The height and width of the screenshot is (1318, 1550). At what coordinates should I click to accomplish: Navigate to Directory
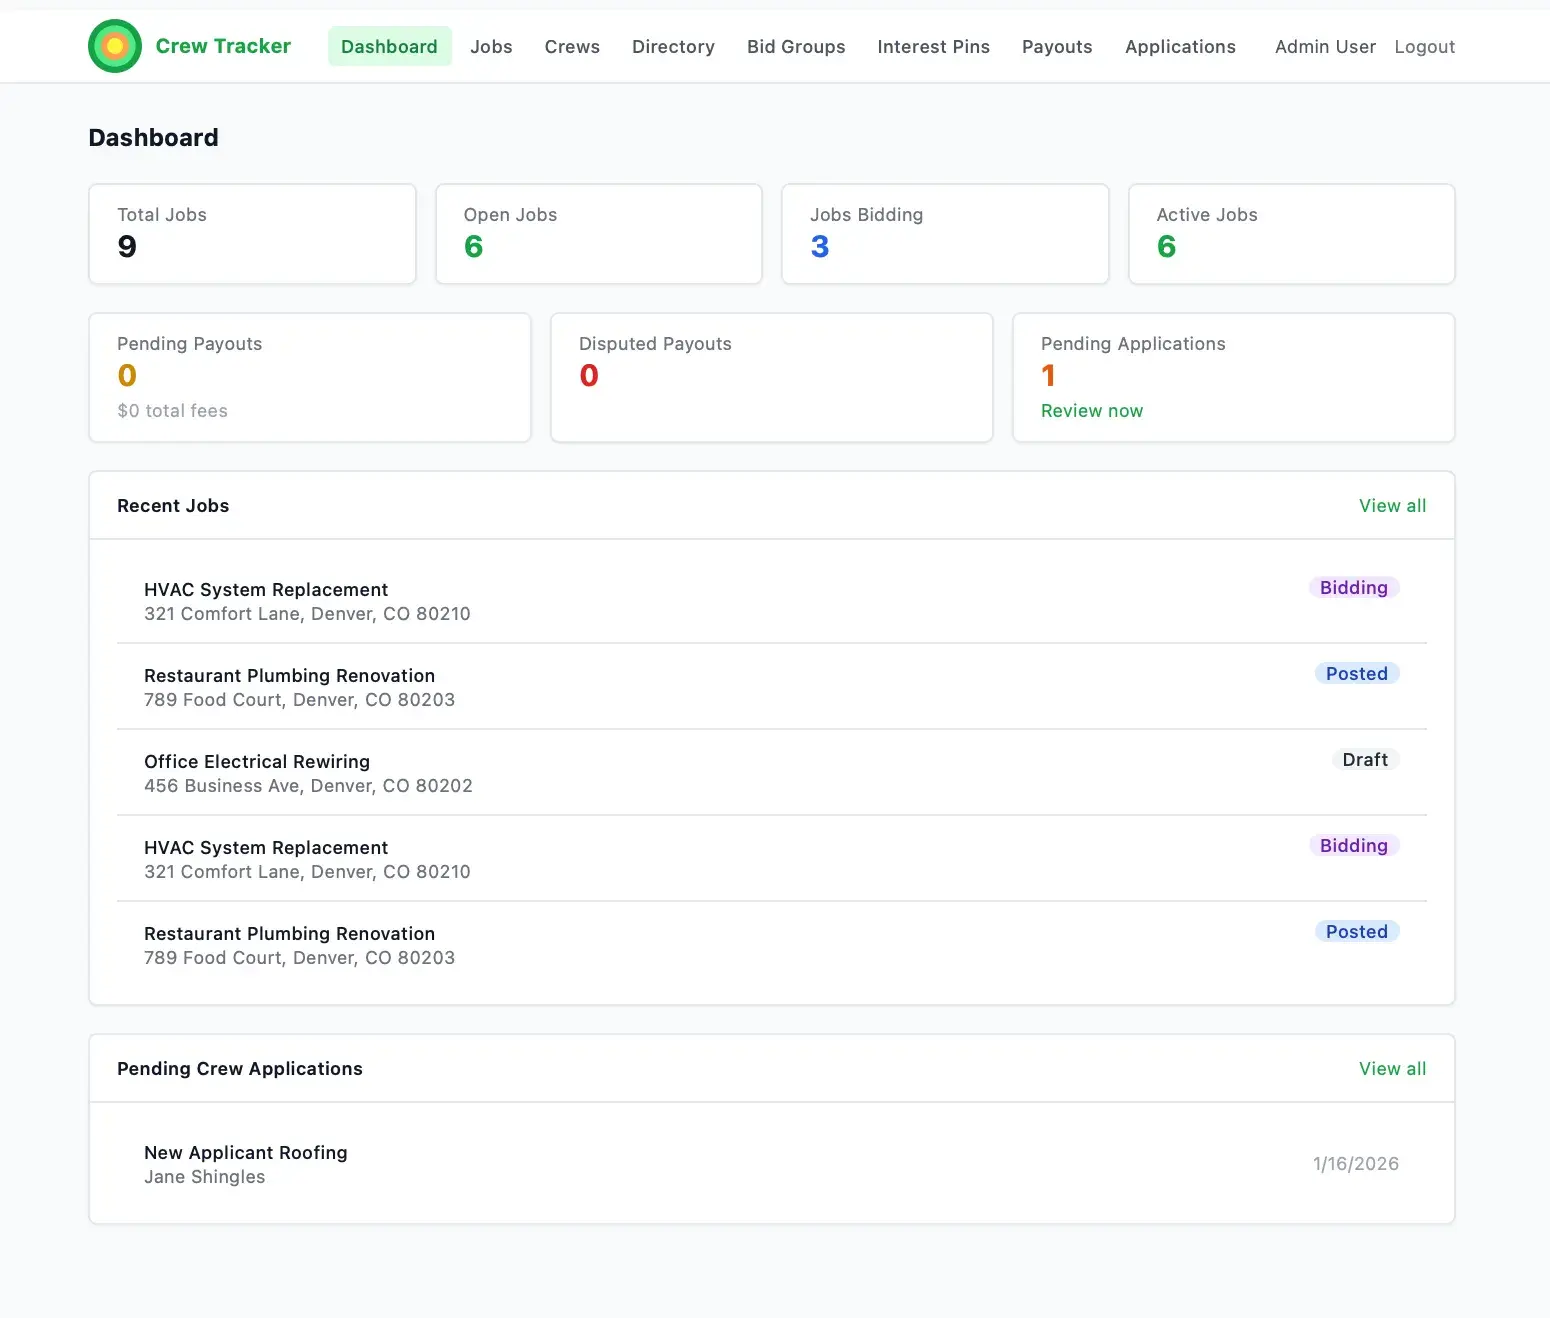673,46
